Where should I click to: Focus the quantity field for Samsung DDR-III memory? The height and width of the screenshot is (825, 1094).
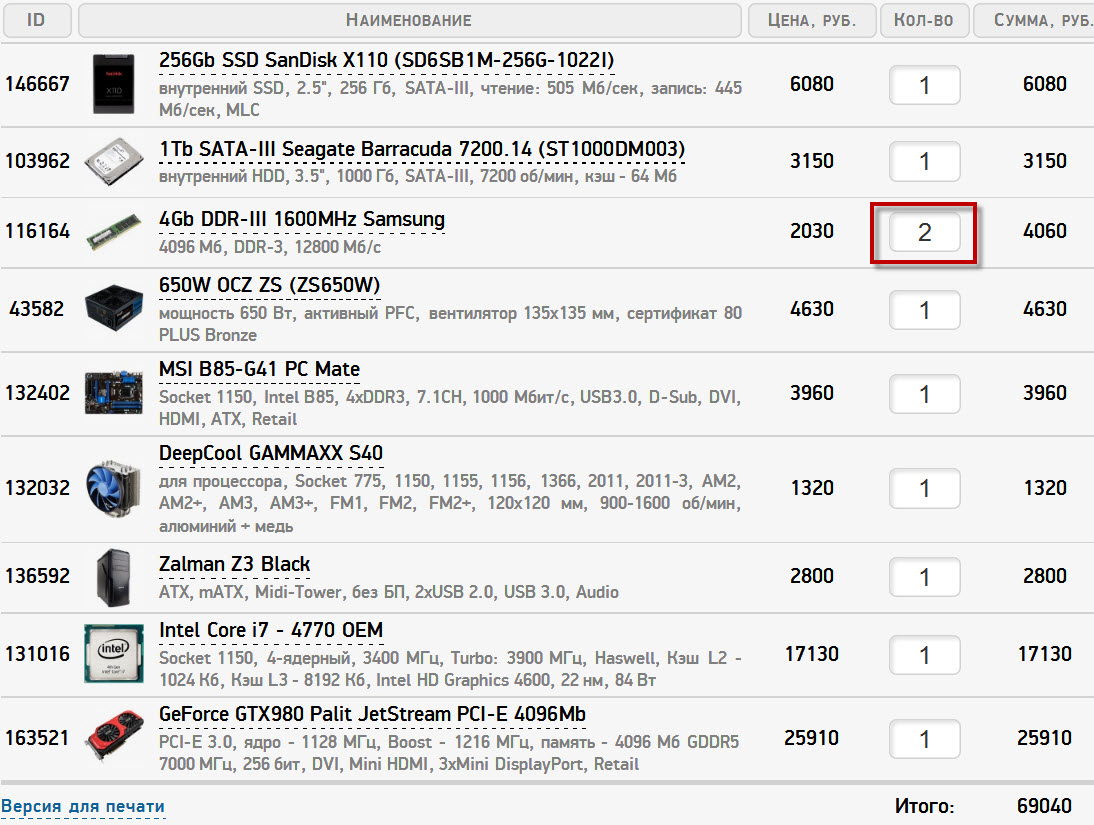(x=924, y=232)
